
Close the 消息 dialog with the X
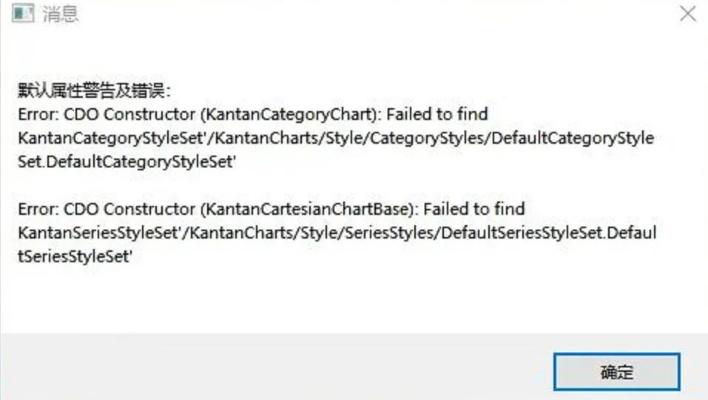(687, 14)
